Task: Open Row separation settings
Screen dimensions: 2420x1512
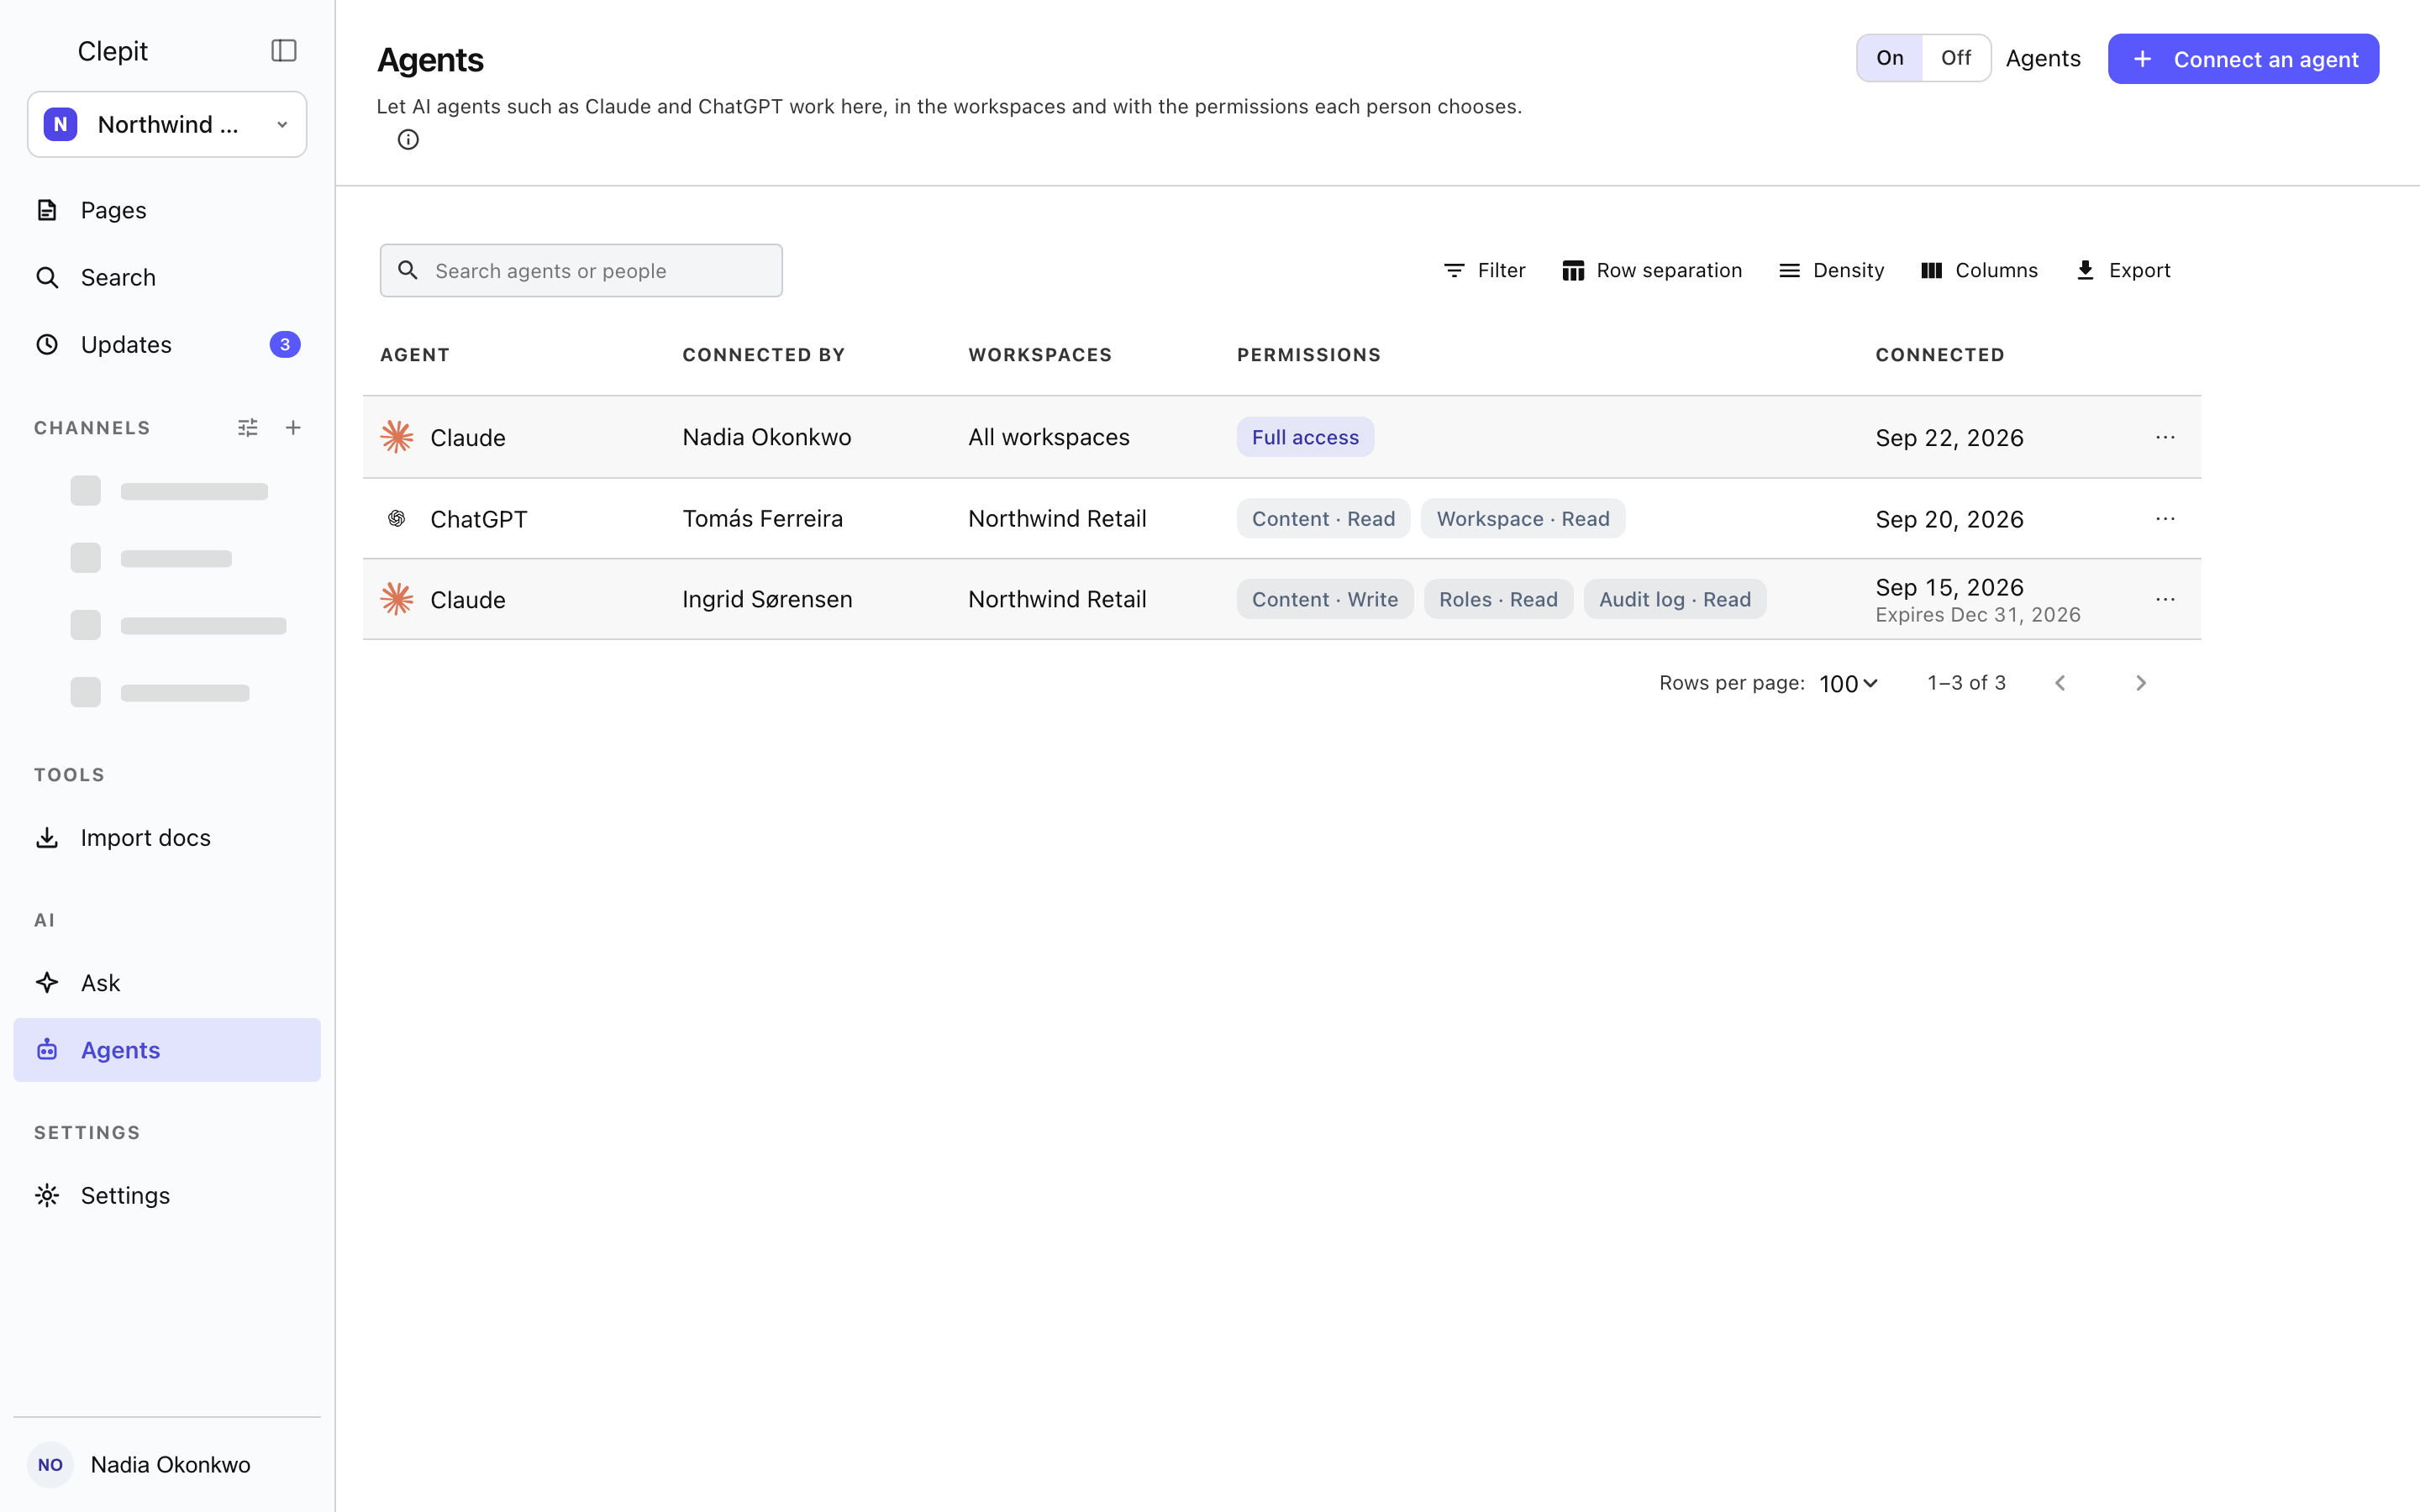Action: (x=1652, y=270)
